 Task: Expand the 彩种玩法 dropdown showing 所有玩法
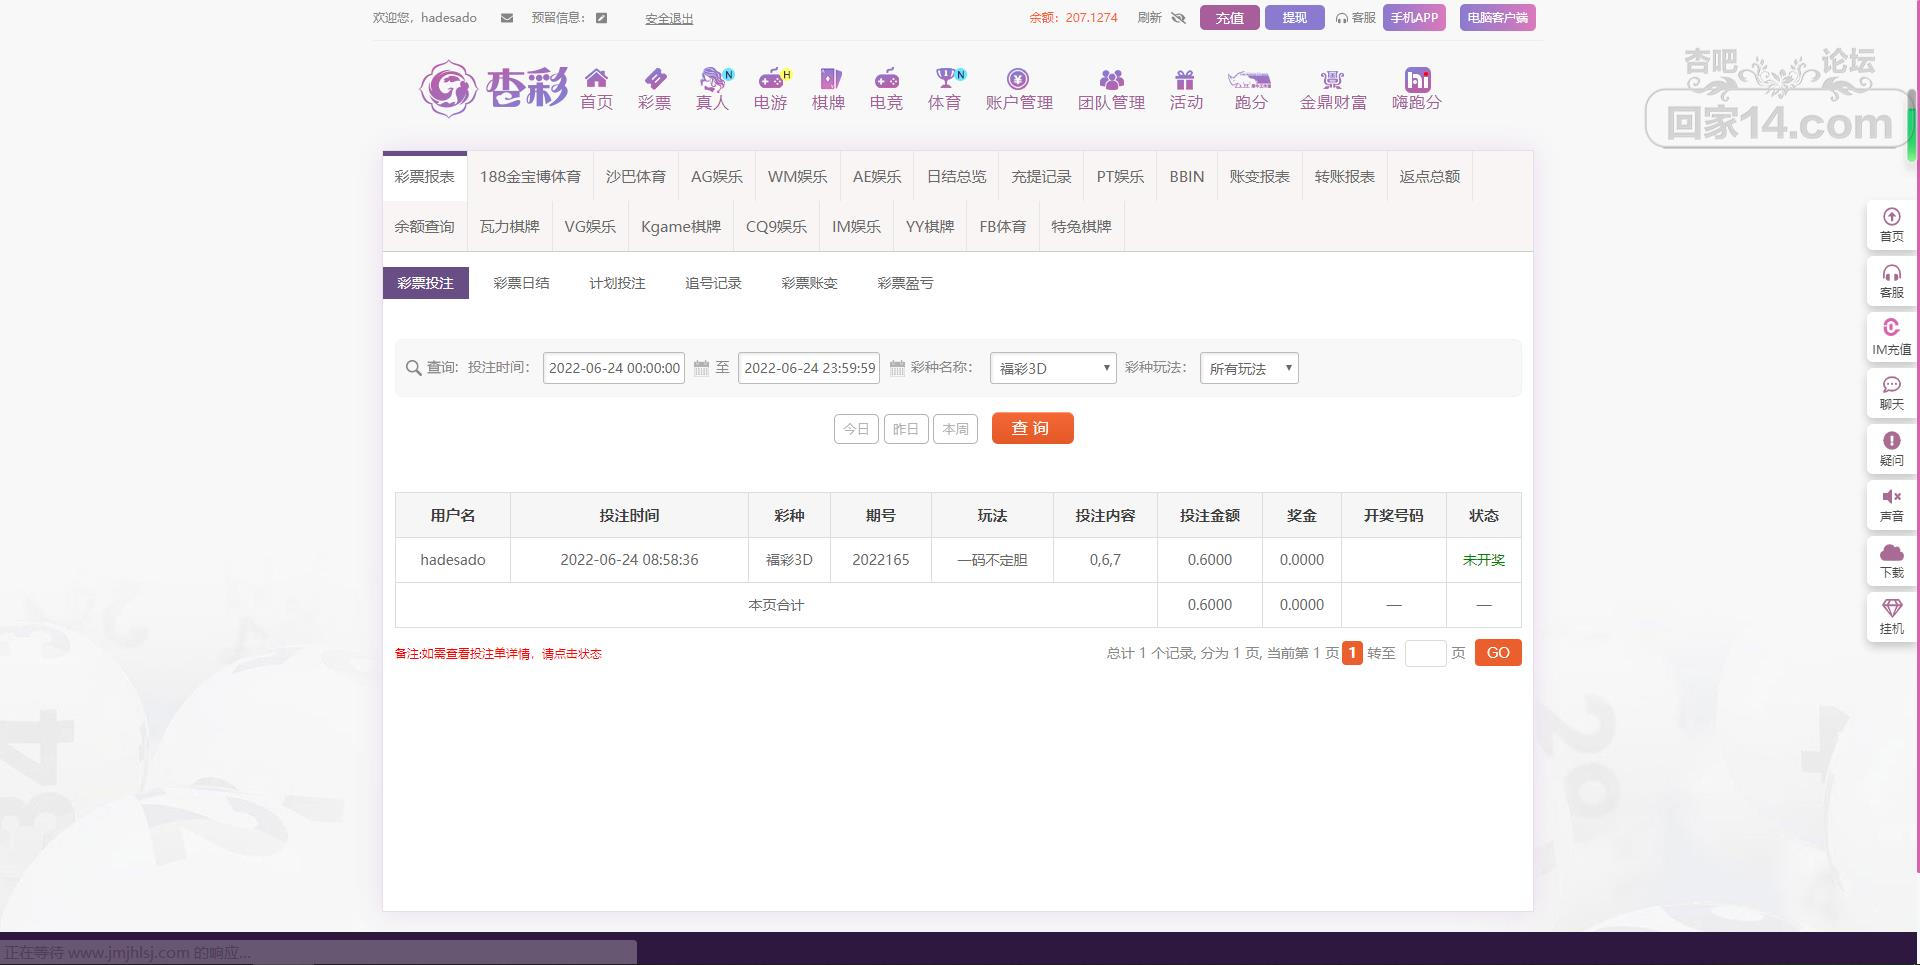coord(1249,368)
